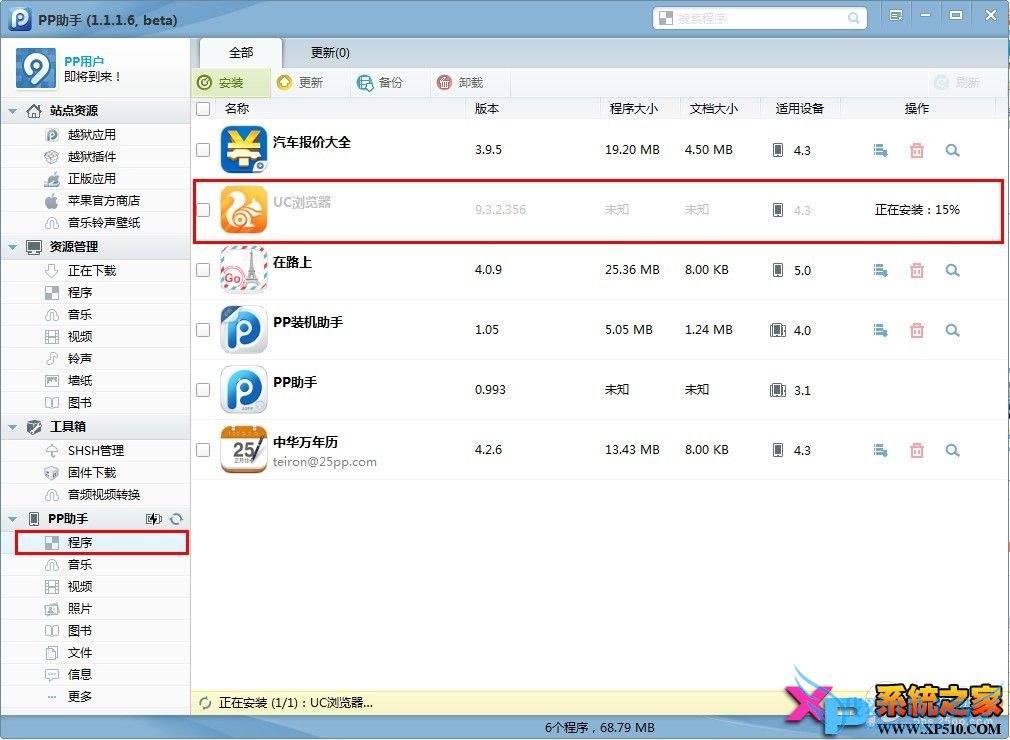Check the PP装机助手 row checkbox
Viewport: 1010px width, 740px height.
point(203,330)
